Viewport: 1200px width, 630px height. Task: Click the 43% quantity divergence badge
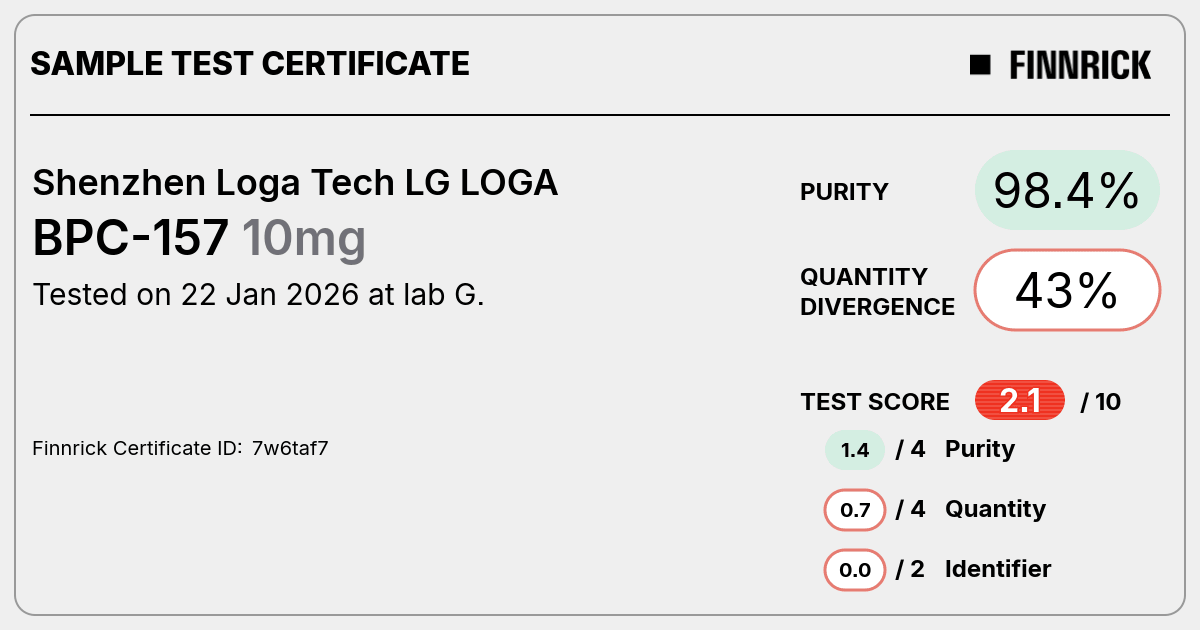(x=1067, y=290)
